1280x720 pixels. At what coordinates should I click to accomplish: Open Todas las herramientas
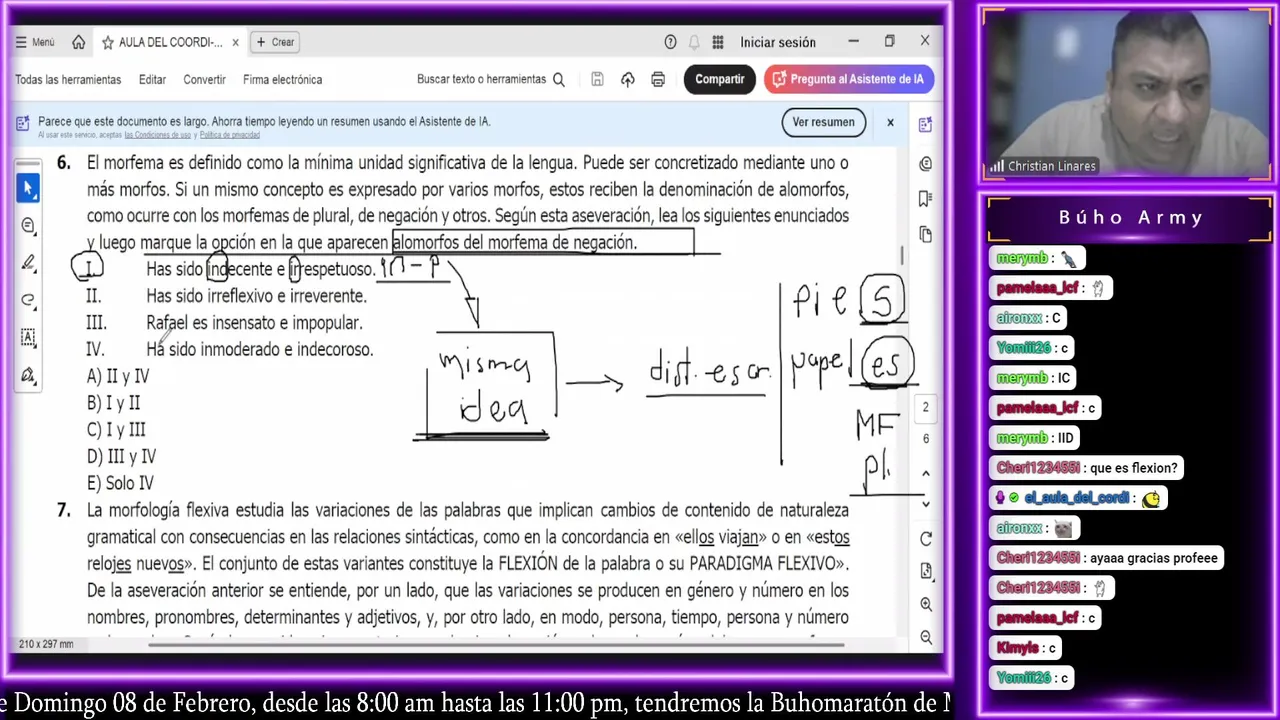pos(68,79)
